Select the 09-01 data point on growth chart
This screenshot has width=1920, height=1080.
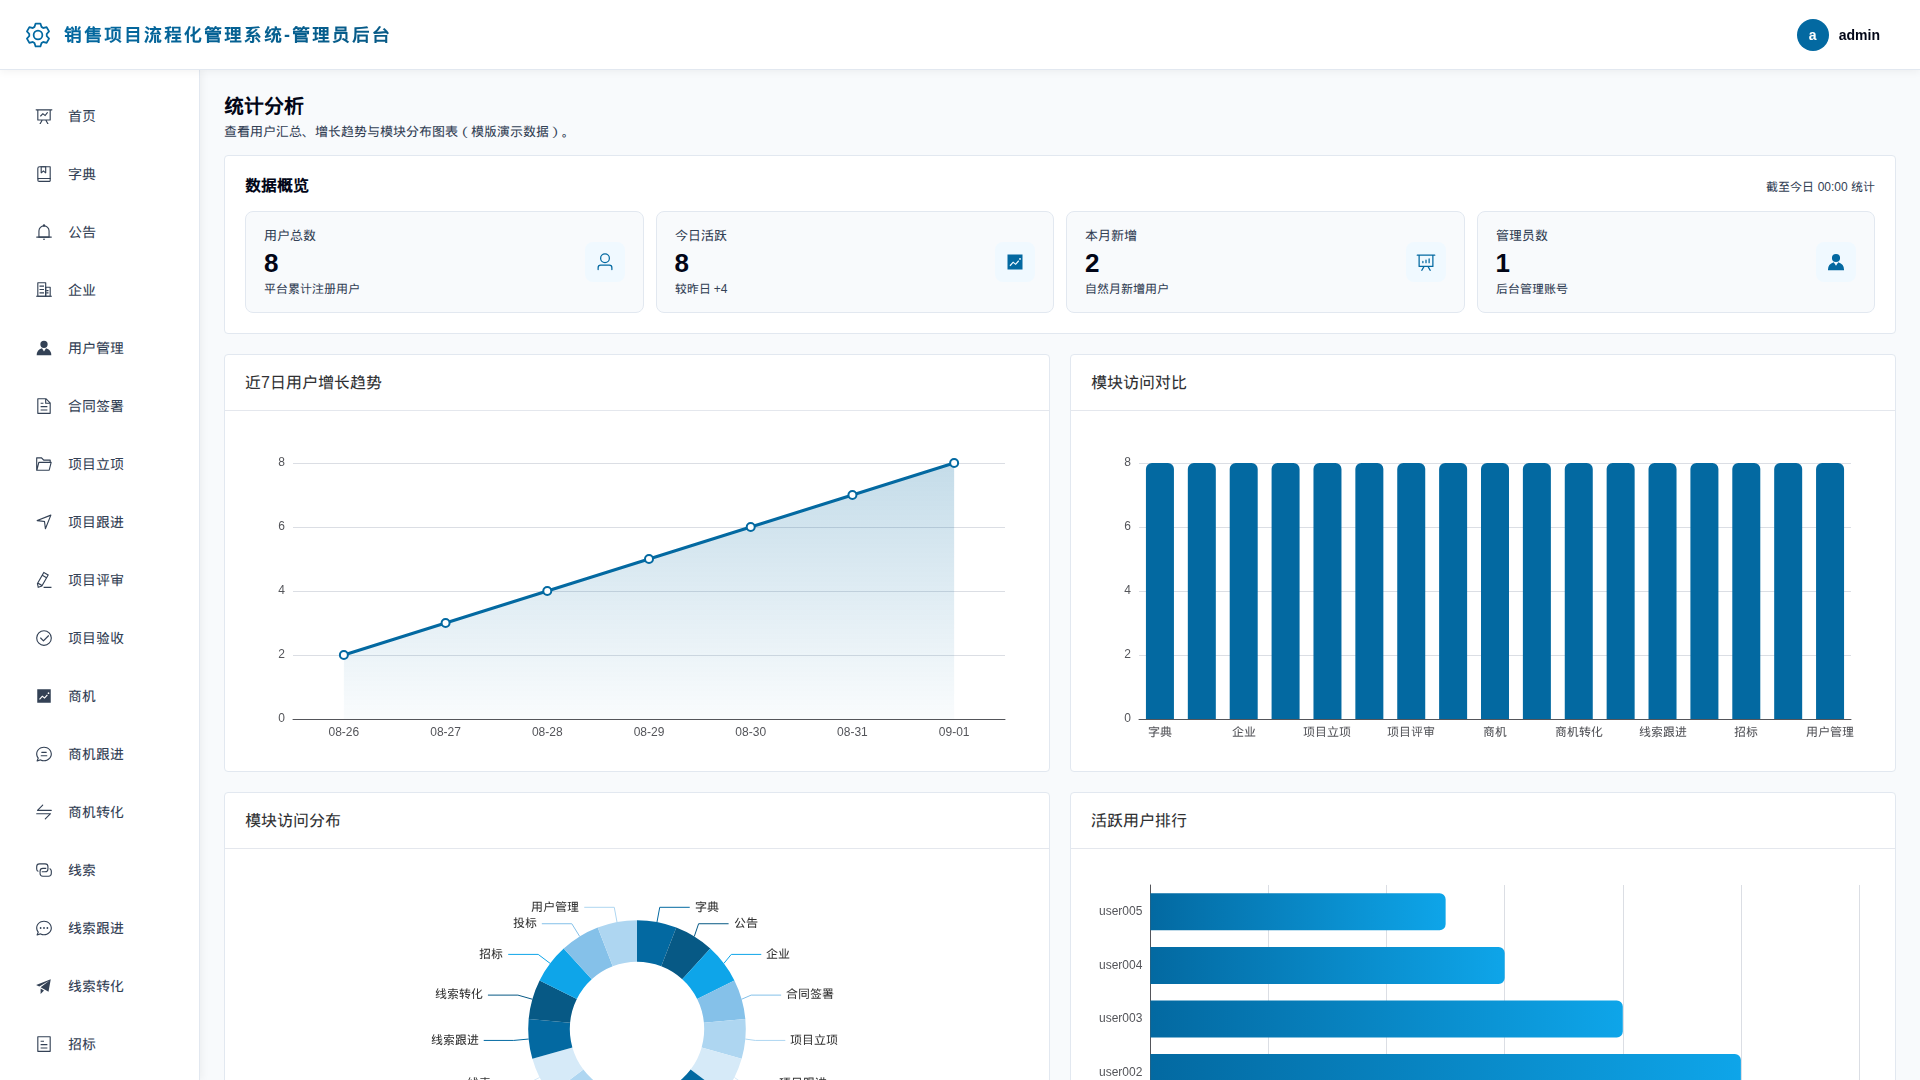954,463
